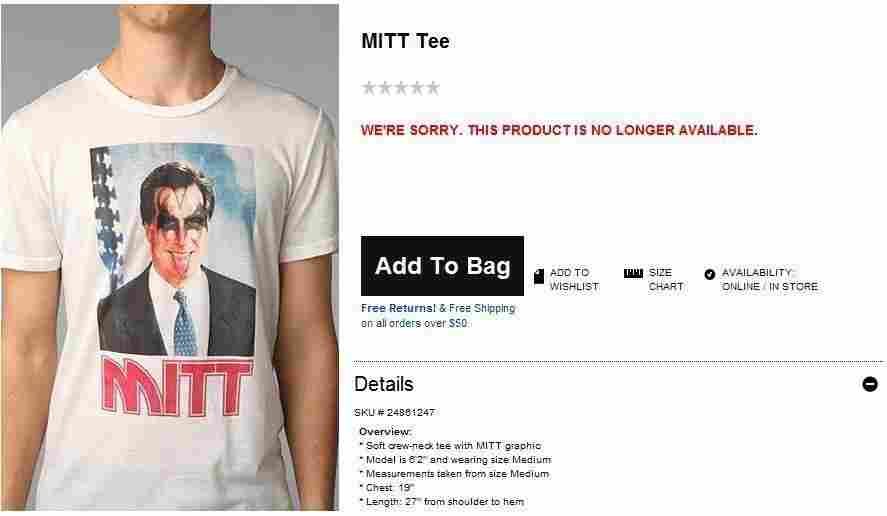The width and height of the screenshot is (887, 516).
Task: Click the Details section heading
Action: click(x=384, y=384)
